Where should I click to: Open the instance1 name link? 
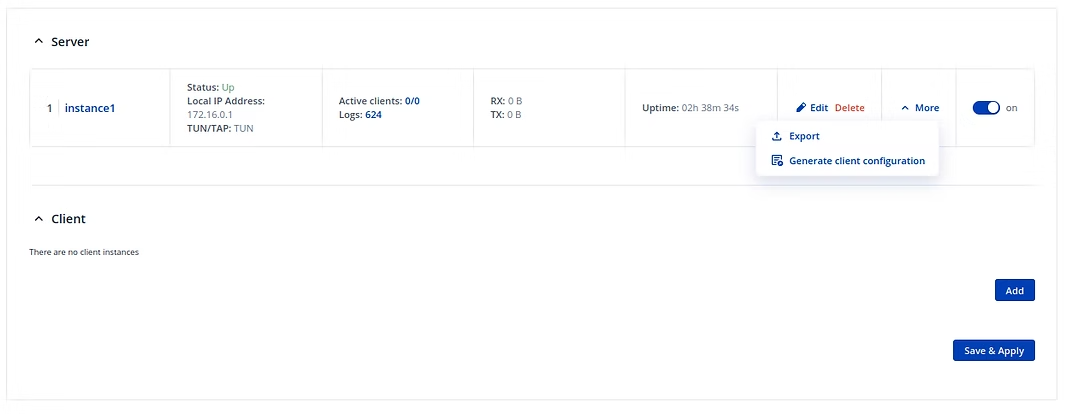[x=90, y=108]
